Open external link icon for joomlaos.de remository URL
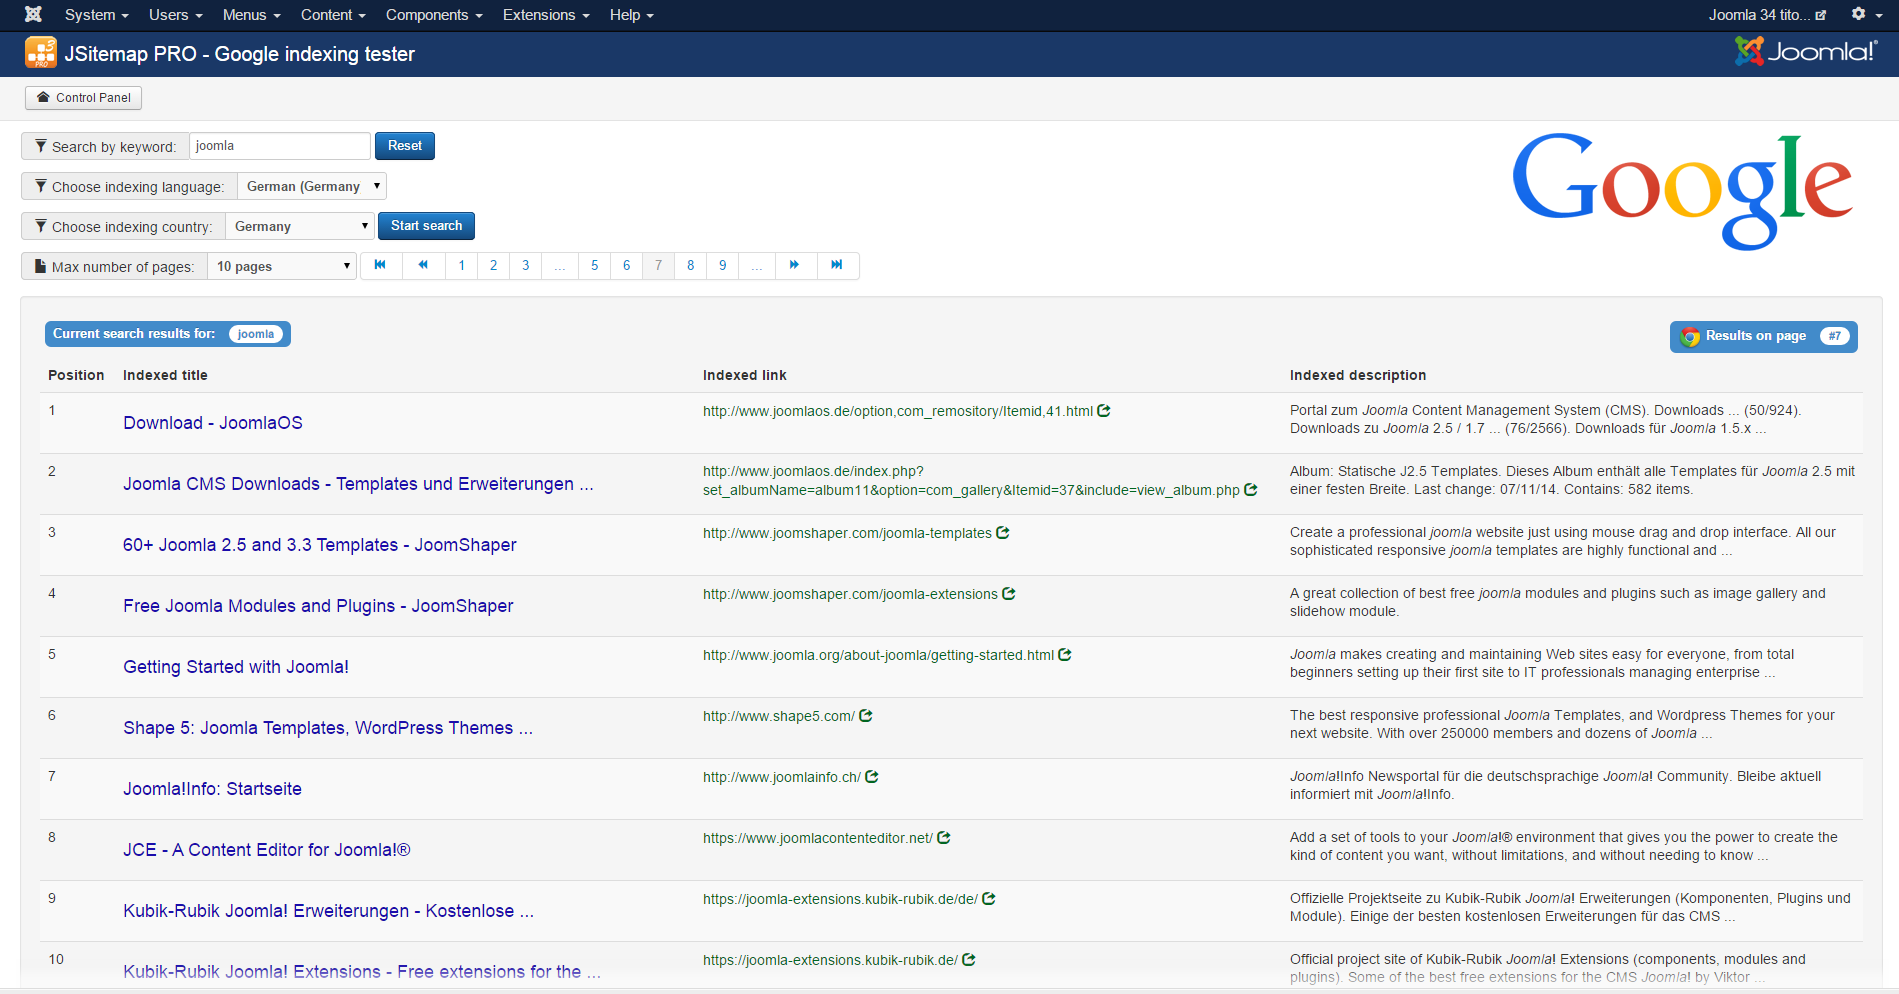This screenshot has width=1899, height=994. pyautogui.click(x=1104, y=411)
